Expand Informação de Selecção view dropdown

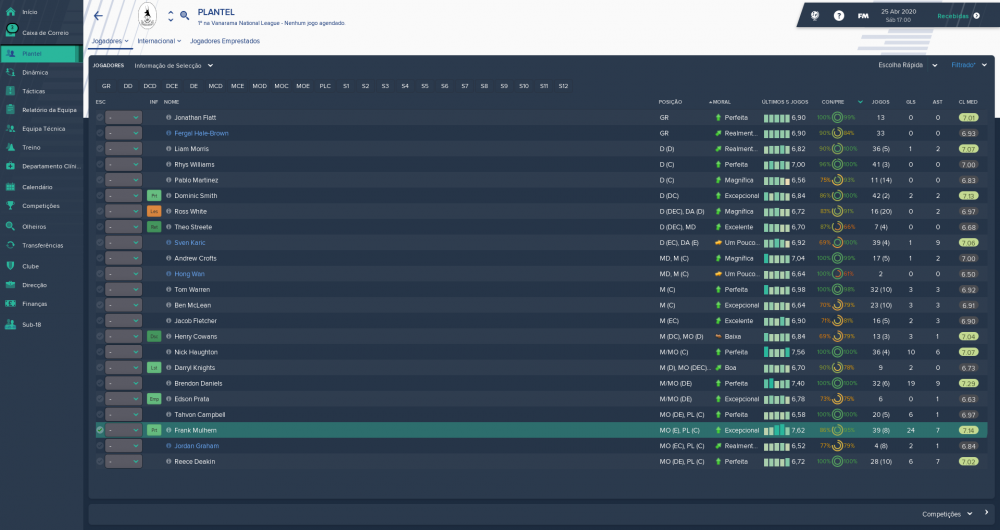coord(173,65)
